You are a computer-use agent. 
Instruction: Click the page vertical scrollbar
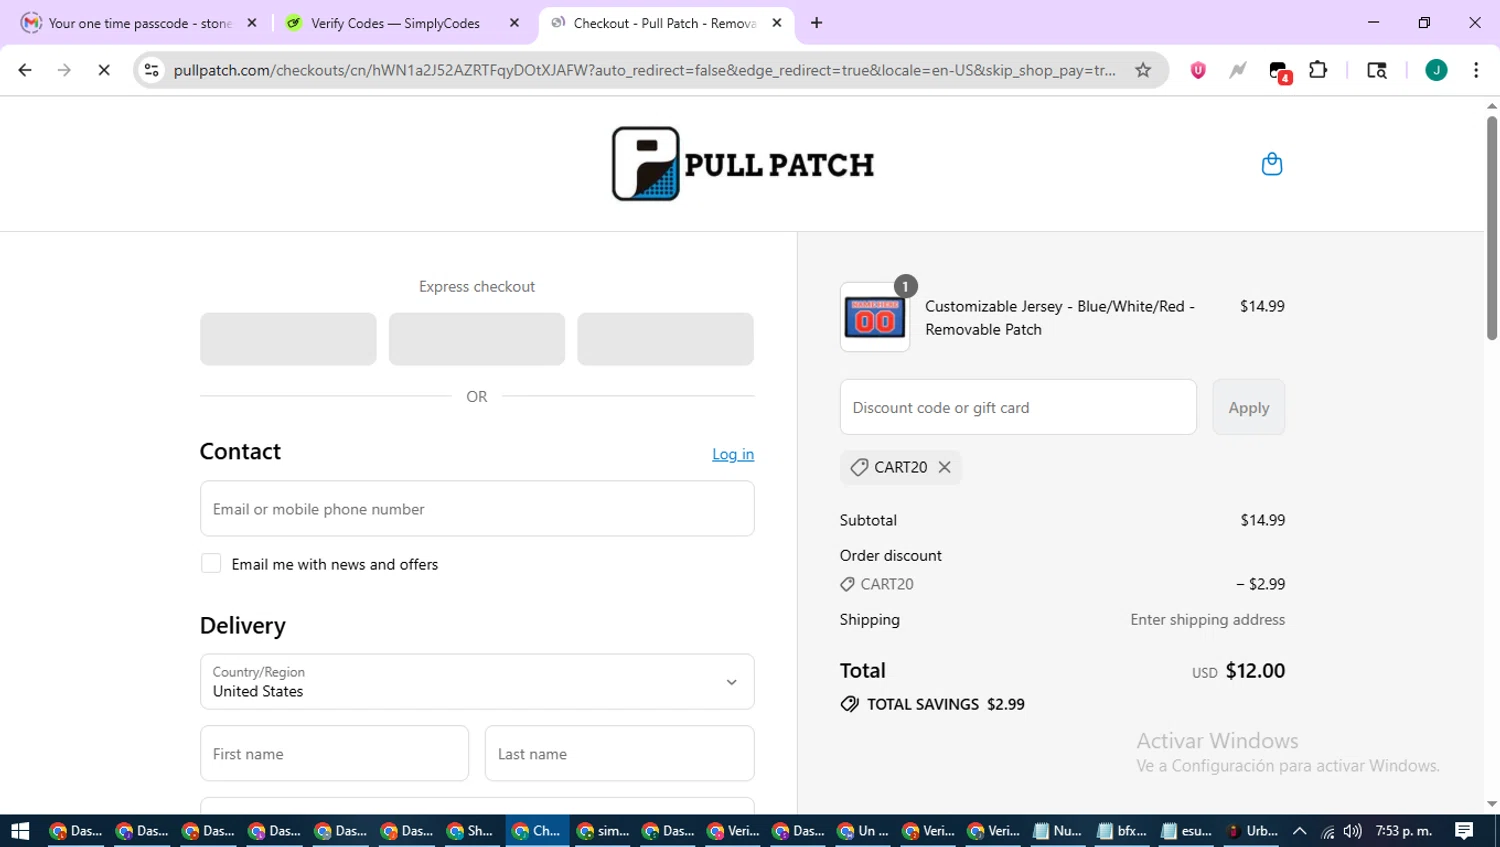pyautogui.click(x=1491, y=228)
